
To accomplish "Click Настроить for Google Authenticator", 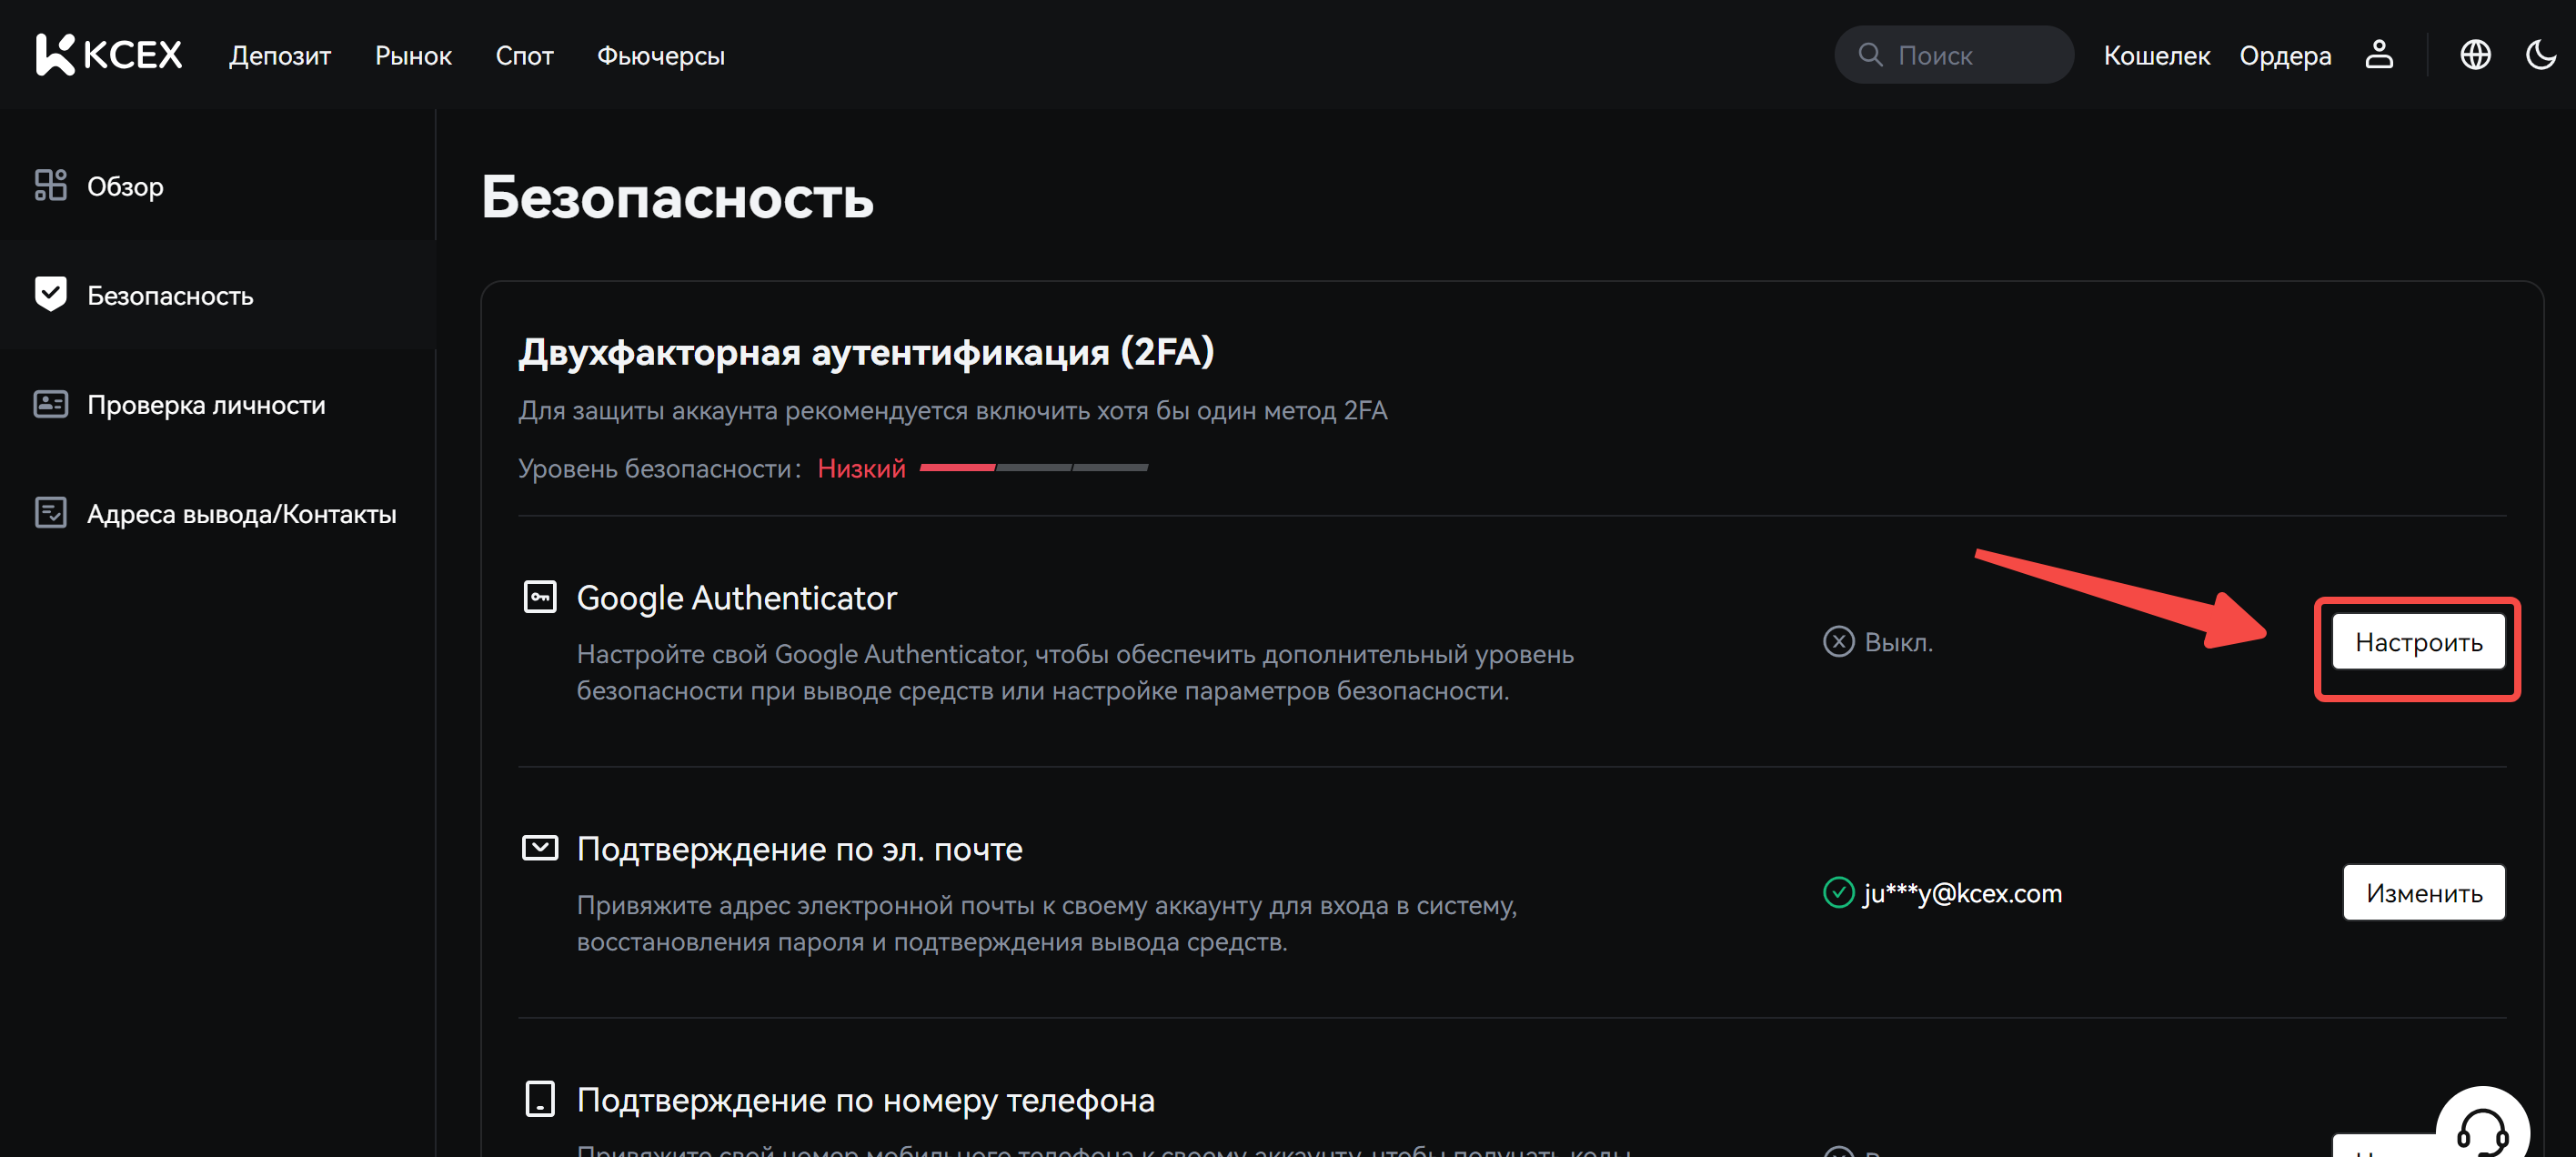I will tap(2417, 641).
